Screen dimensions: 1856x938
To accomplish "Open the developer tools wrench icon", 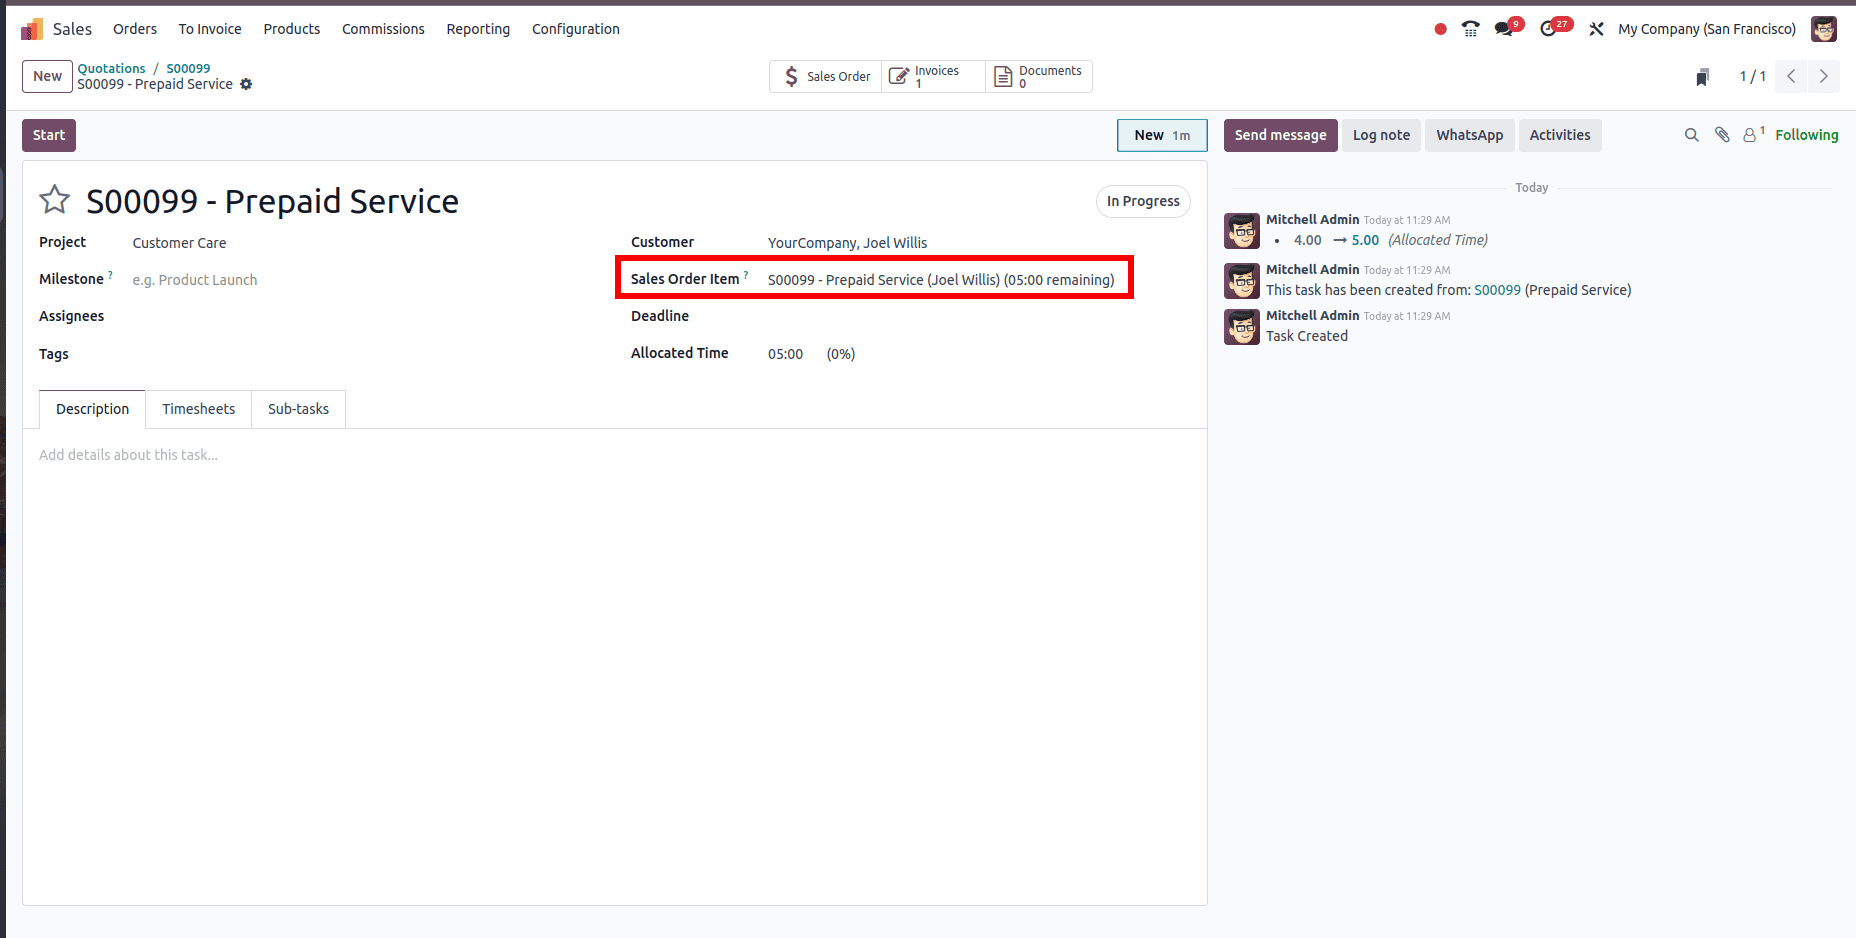I will pyautogui.click(x=1595, y=29).
